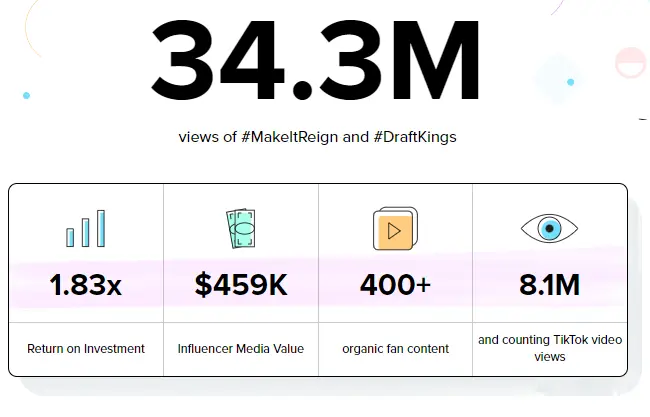The height and width of the screenshot is (417, 650).
Task: Click the bar chart icon above 1.83x
Action: [x=85, y=229]
